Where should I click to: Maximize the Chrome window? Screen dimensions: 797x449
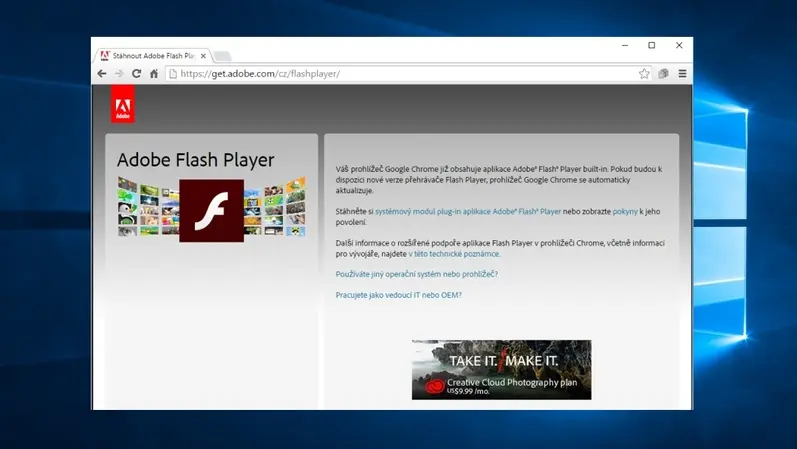click(x=652, y=45)
